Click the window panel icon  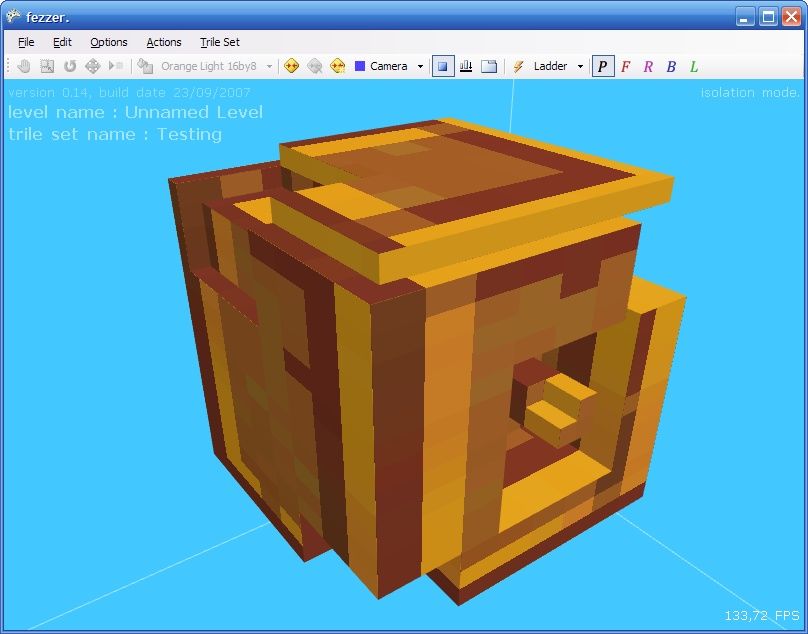coord(489,66)
